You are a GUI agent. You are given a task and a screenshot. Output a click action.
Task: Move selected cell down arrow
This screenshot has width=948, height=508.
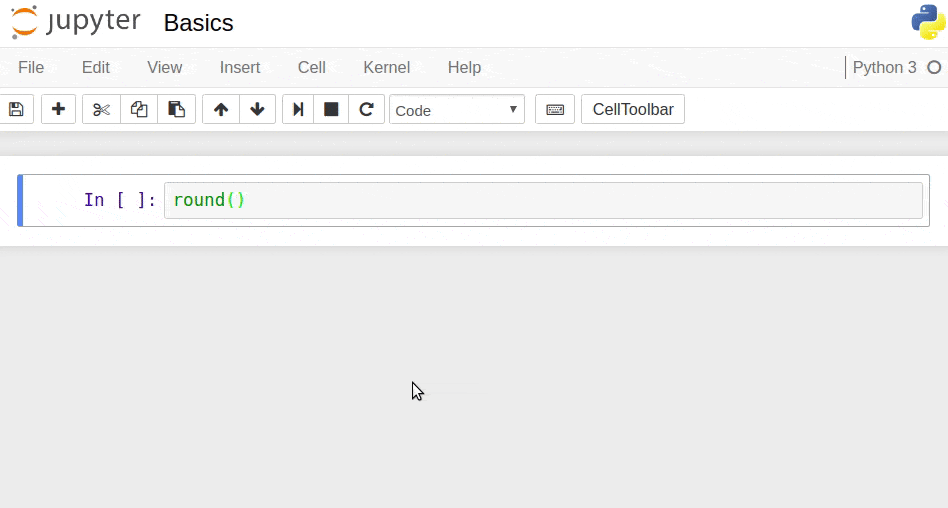[257, 109]
